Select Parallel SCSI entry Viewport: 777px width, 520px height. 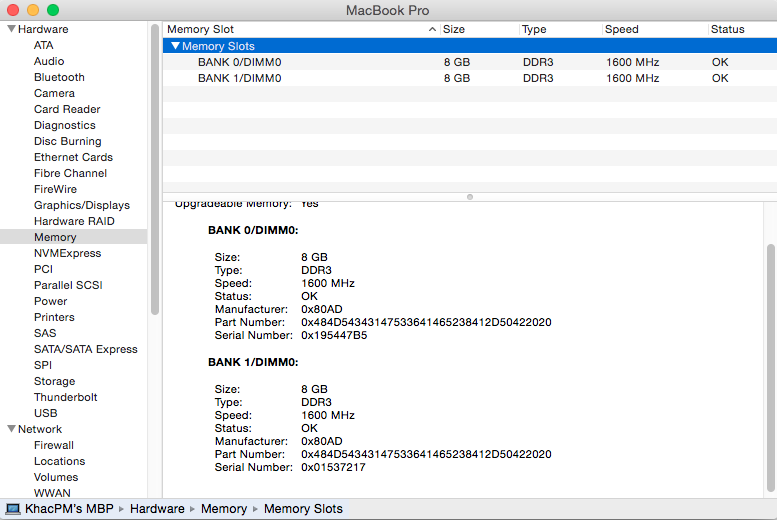point(68,285)
